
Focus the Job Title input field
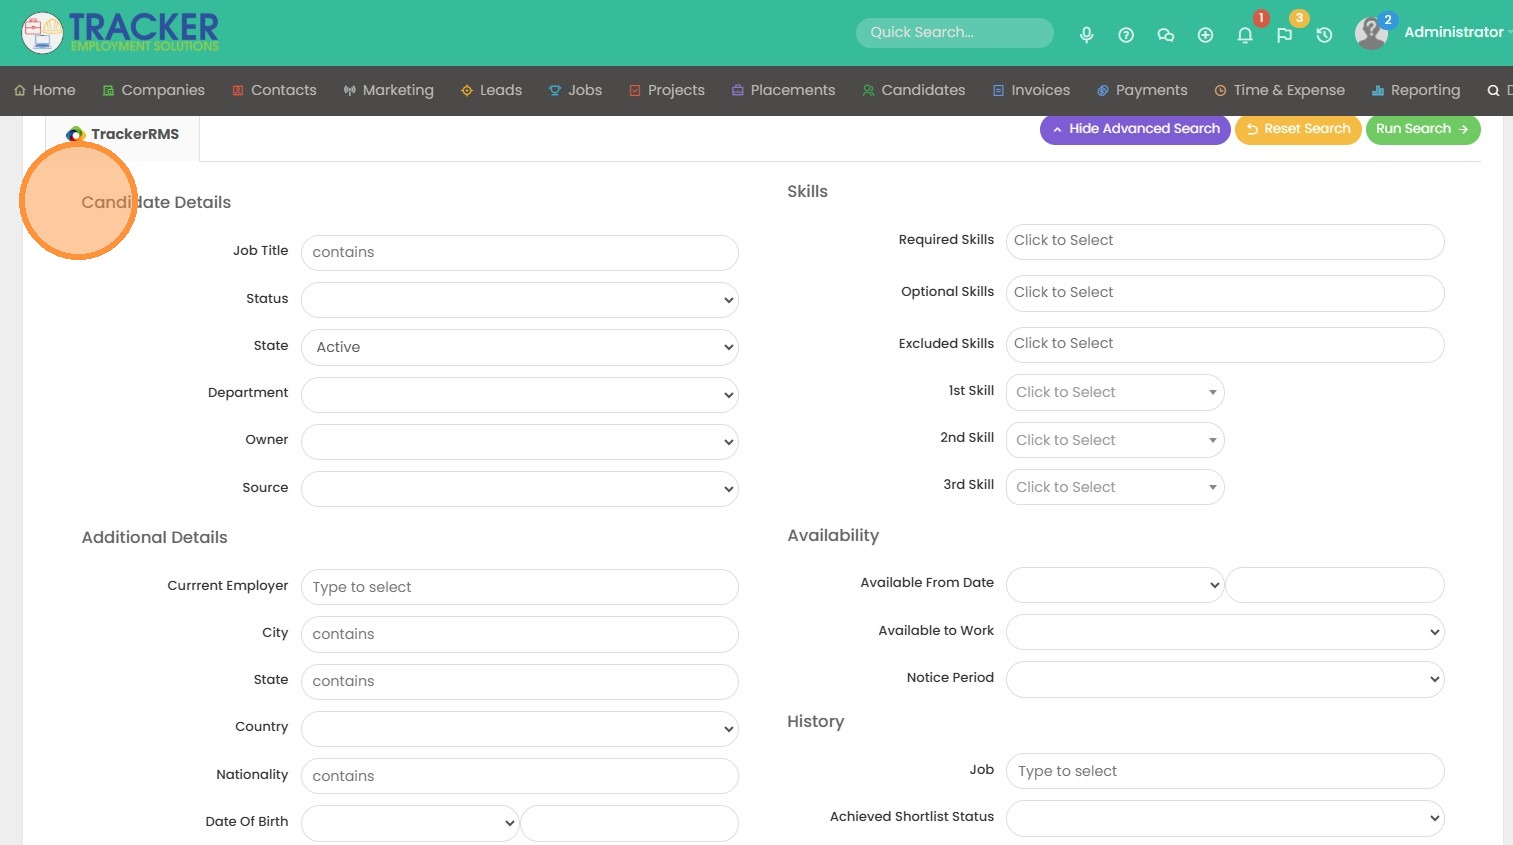519,253
